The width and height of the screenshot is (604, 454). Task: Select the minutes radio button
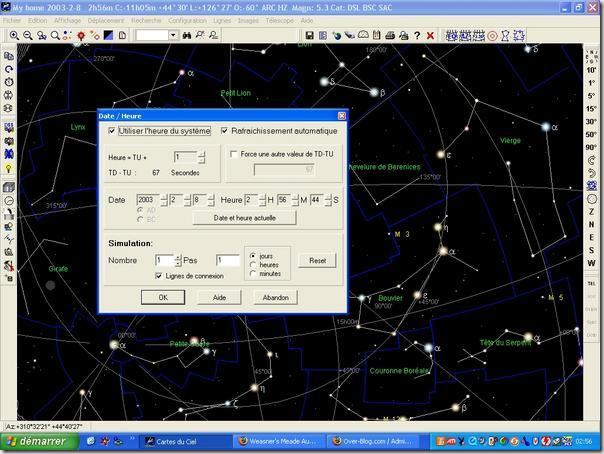click(253, 273)
